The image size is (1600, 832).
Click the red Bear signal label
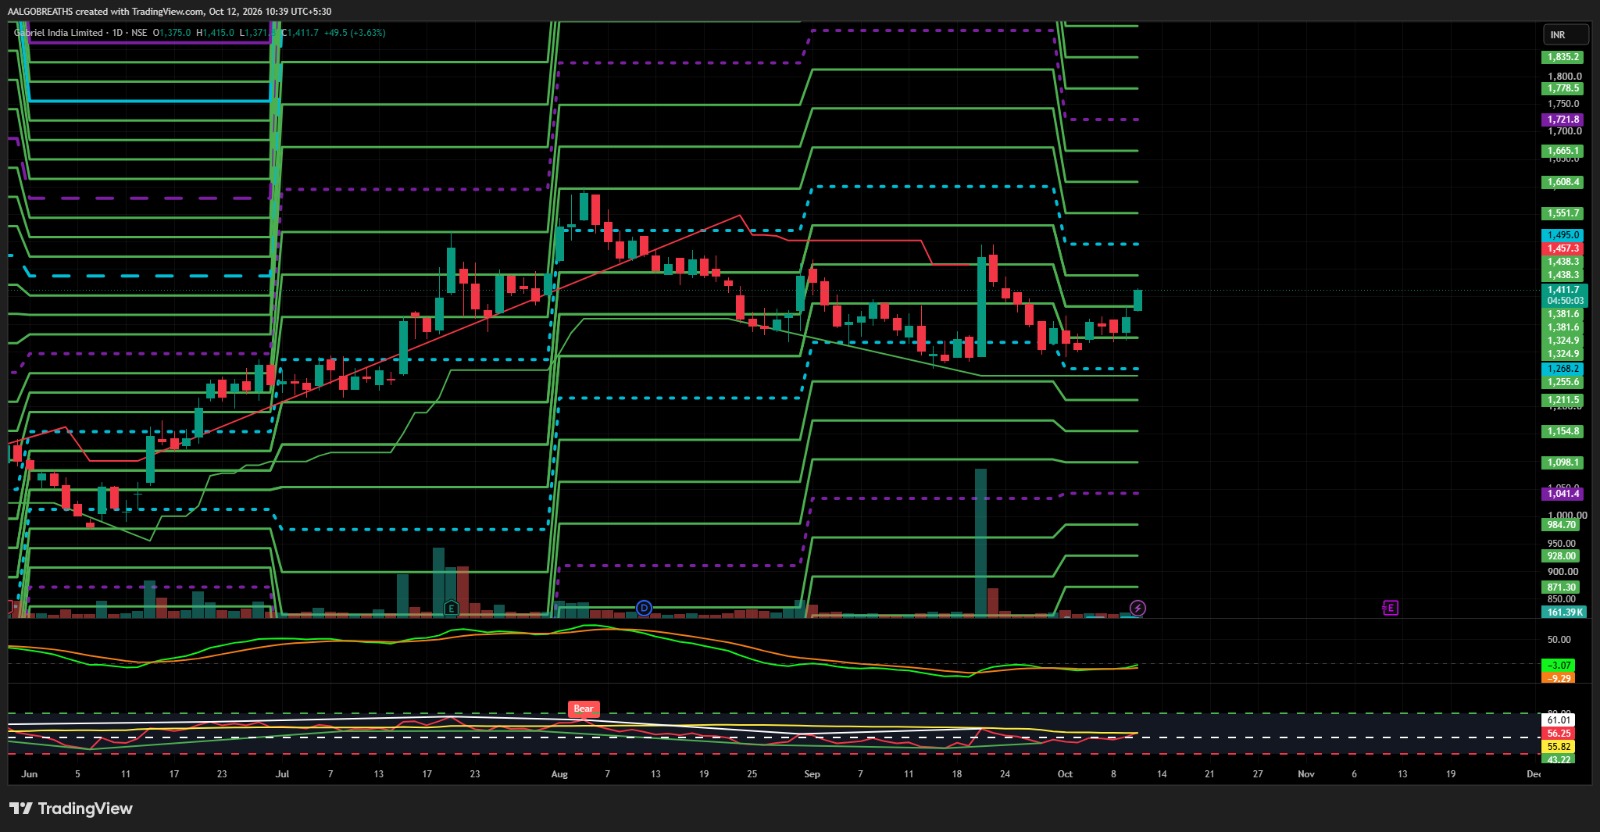583,709
